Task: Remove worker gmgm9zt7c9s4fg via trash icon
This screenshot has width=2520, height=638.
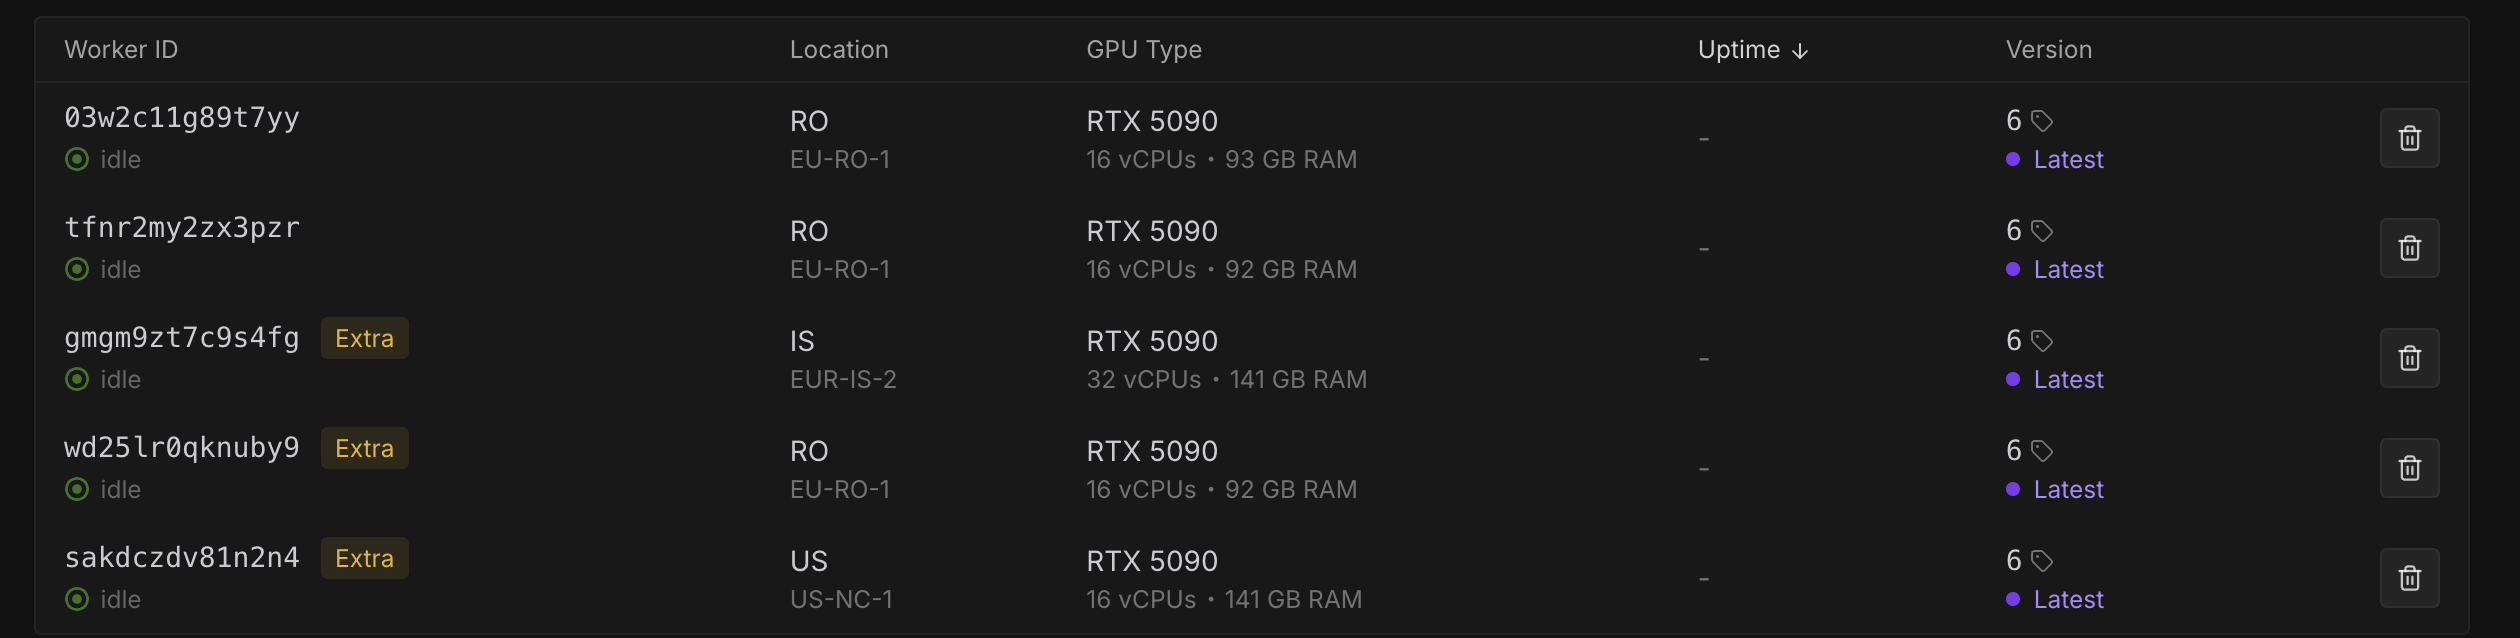Action: (2409, 358)
